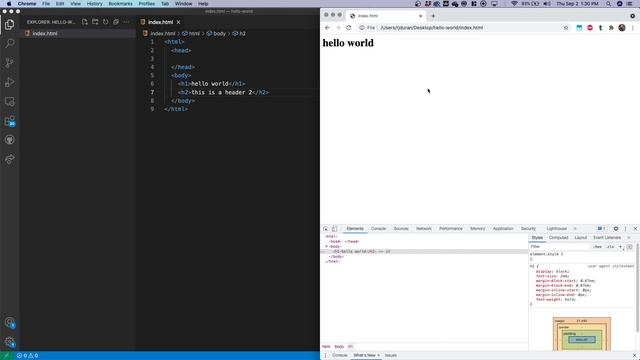Viewport: 640px width, 360px height.
Task: Create a new file in Explorer
Action: tap(84, 22)
